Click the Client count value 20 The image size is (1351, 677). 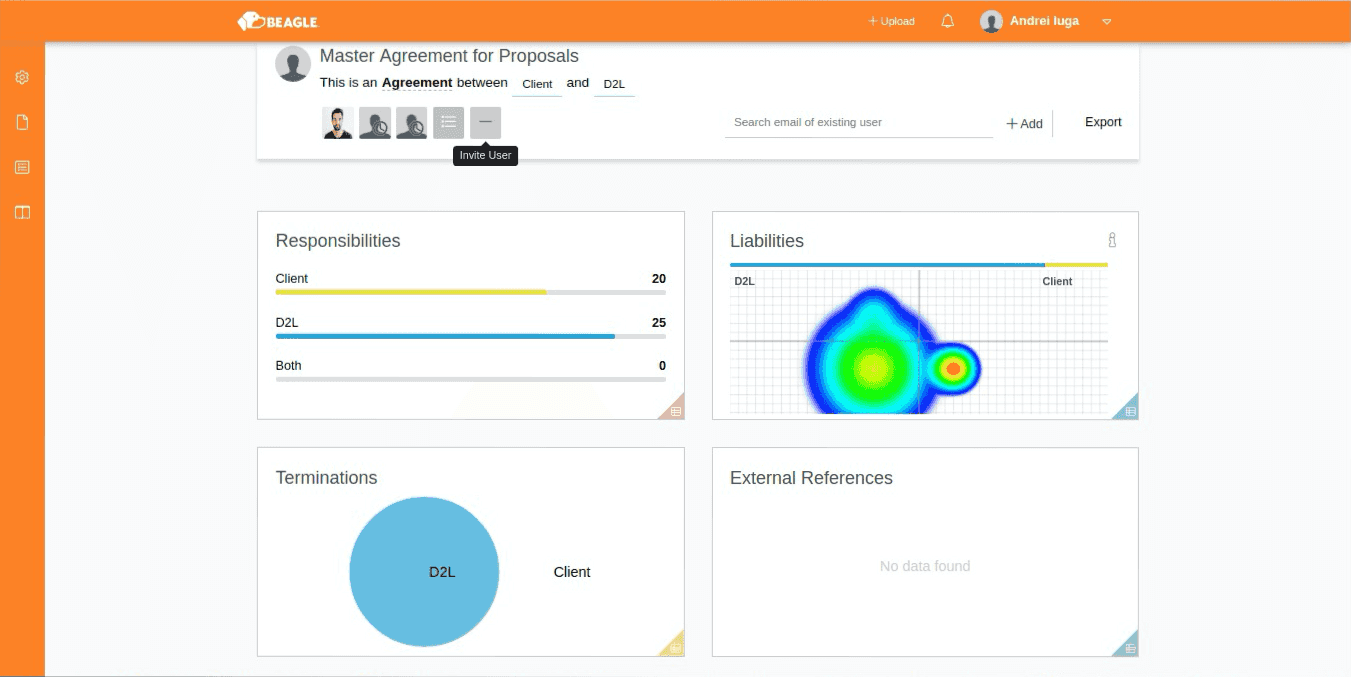pos(658,279)
